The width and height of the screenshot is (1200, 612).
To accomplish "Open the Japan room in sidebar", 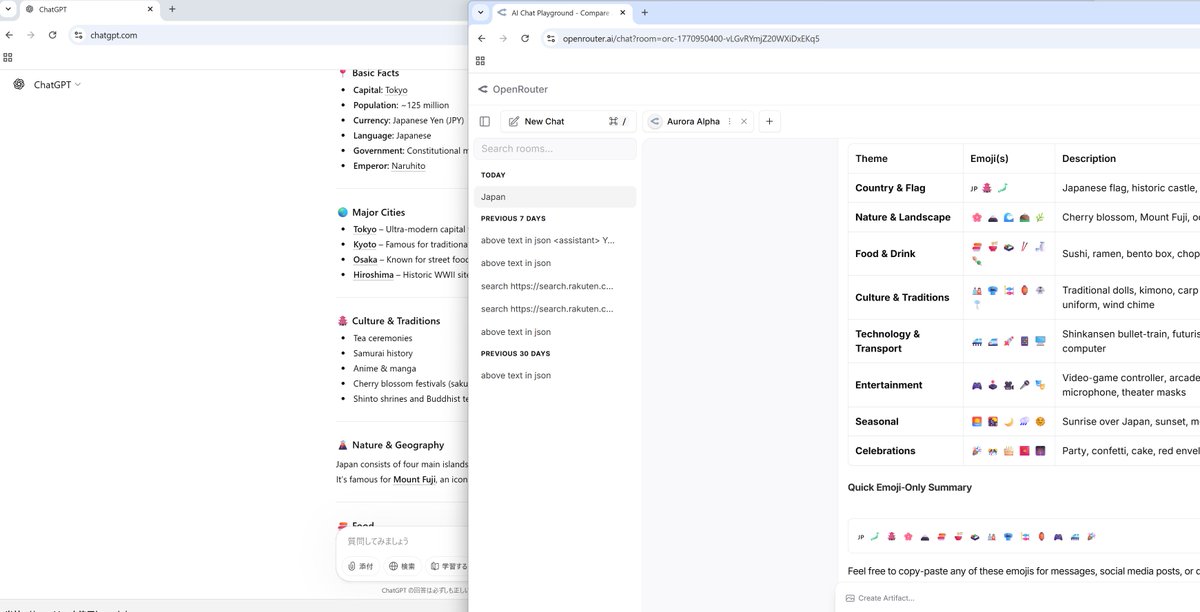I will point(555,197).
